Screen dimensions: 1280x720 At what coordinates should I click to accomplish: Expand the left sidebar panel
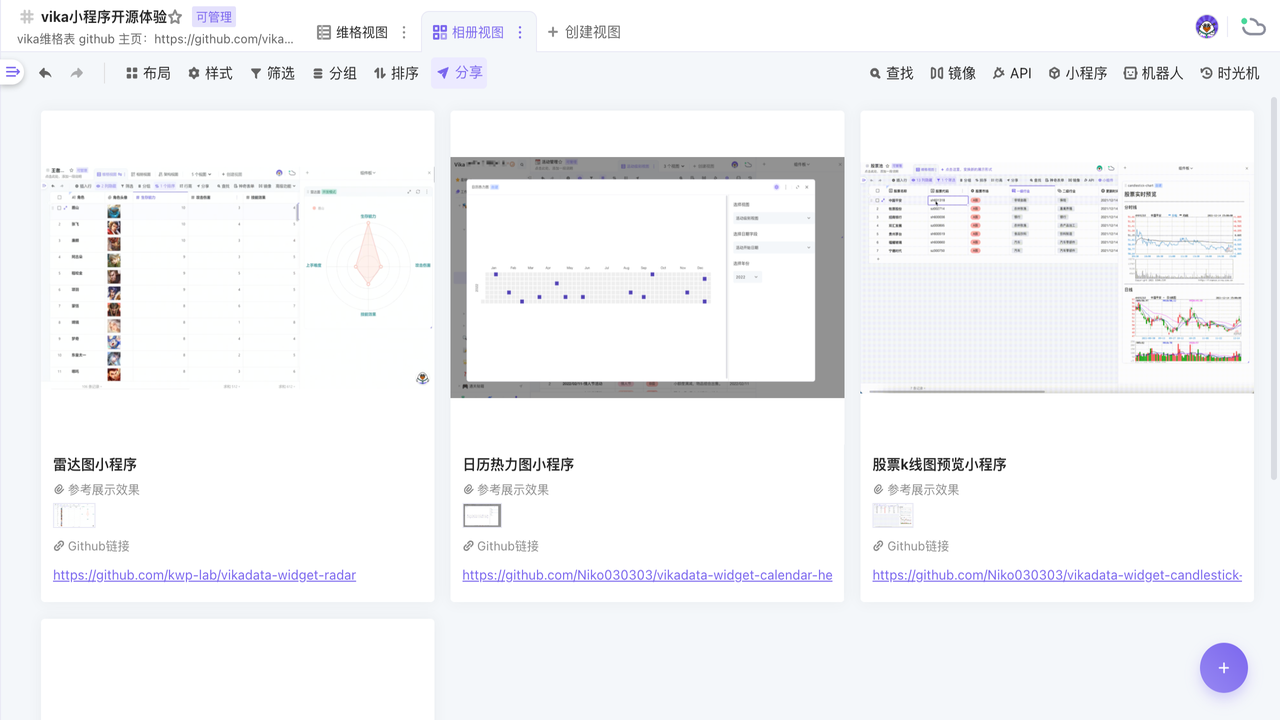(12, 72)
